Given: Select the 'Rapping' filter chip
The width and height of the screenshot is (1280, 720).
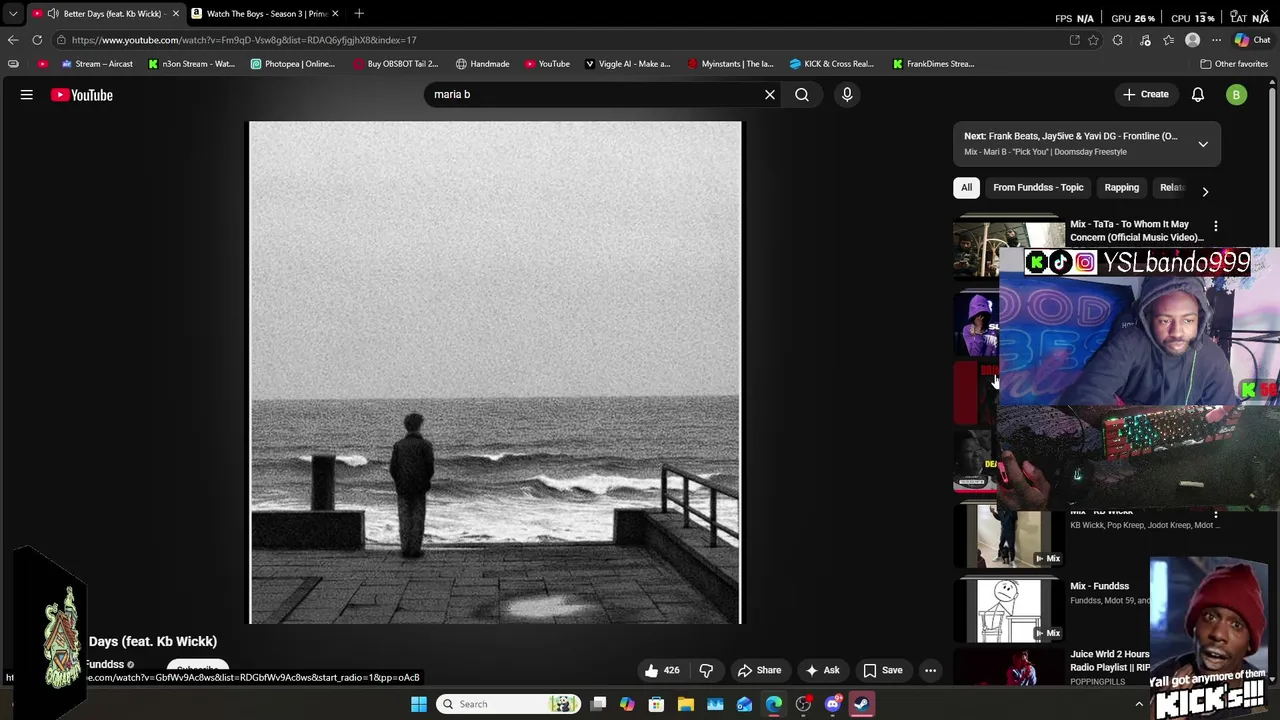Looking at the screenshot, I should coord(1121,187).
